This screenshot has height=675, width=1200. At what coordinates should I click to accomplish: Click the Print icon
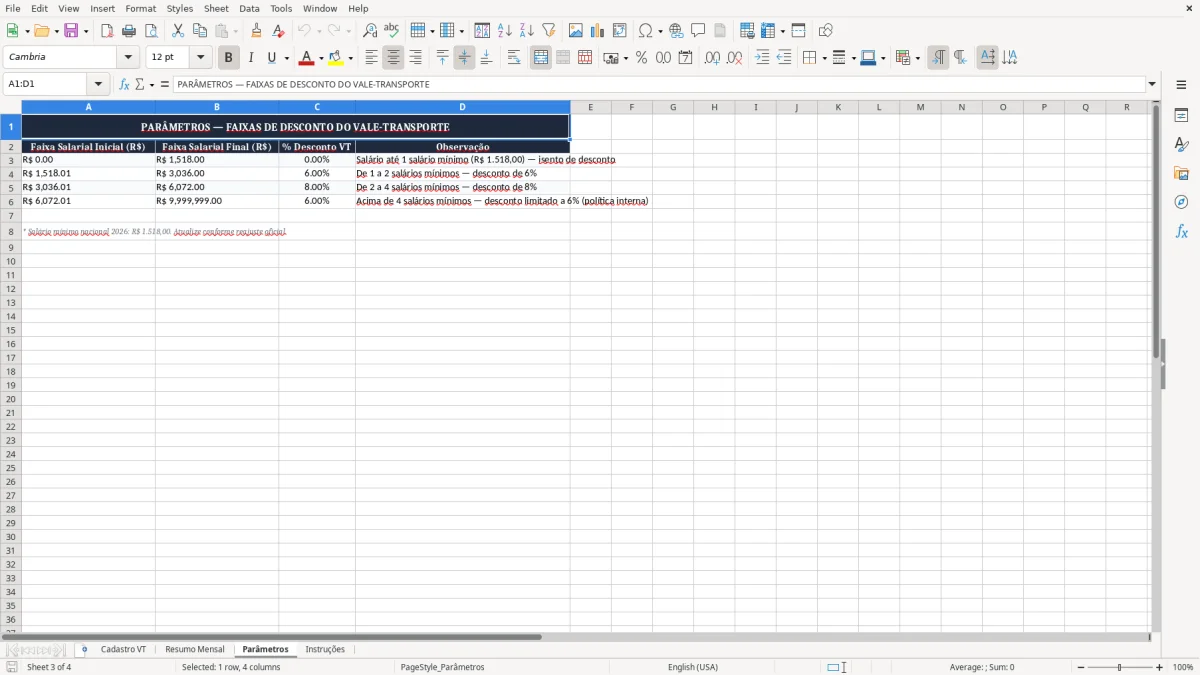point(129,31)
